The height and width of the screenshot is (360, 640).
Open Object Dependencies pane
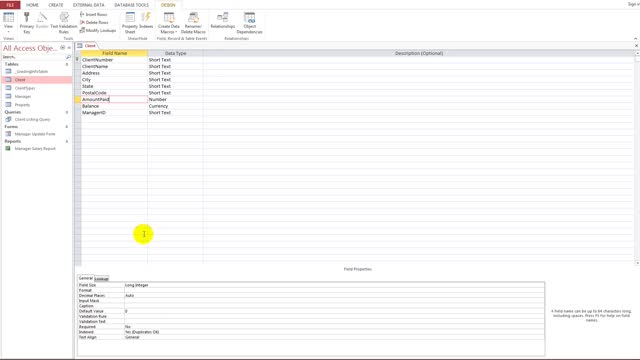(x=249, y=22)
